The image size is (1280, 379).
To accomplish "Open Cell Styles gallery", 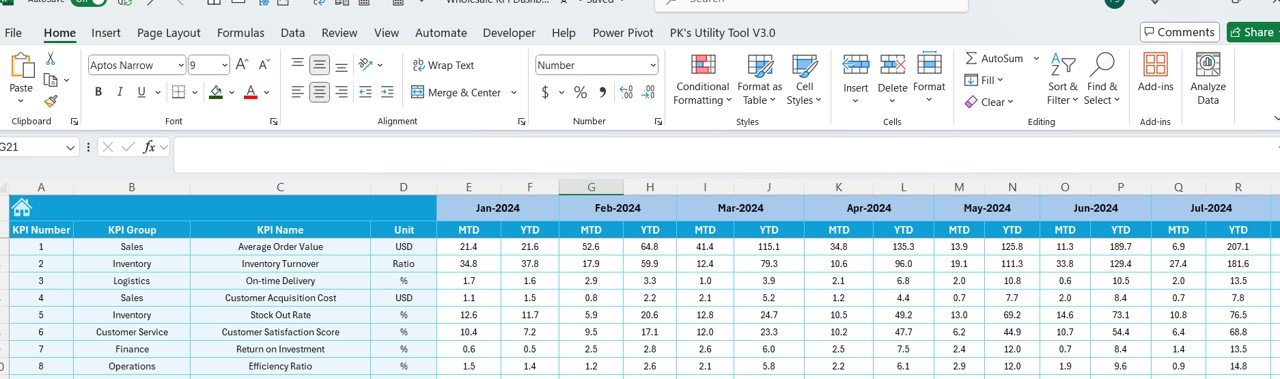I will tap(804, 80).
